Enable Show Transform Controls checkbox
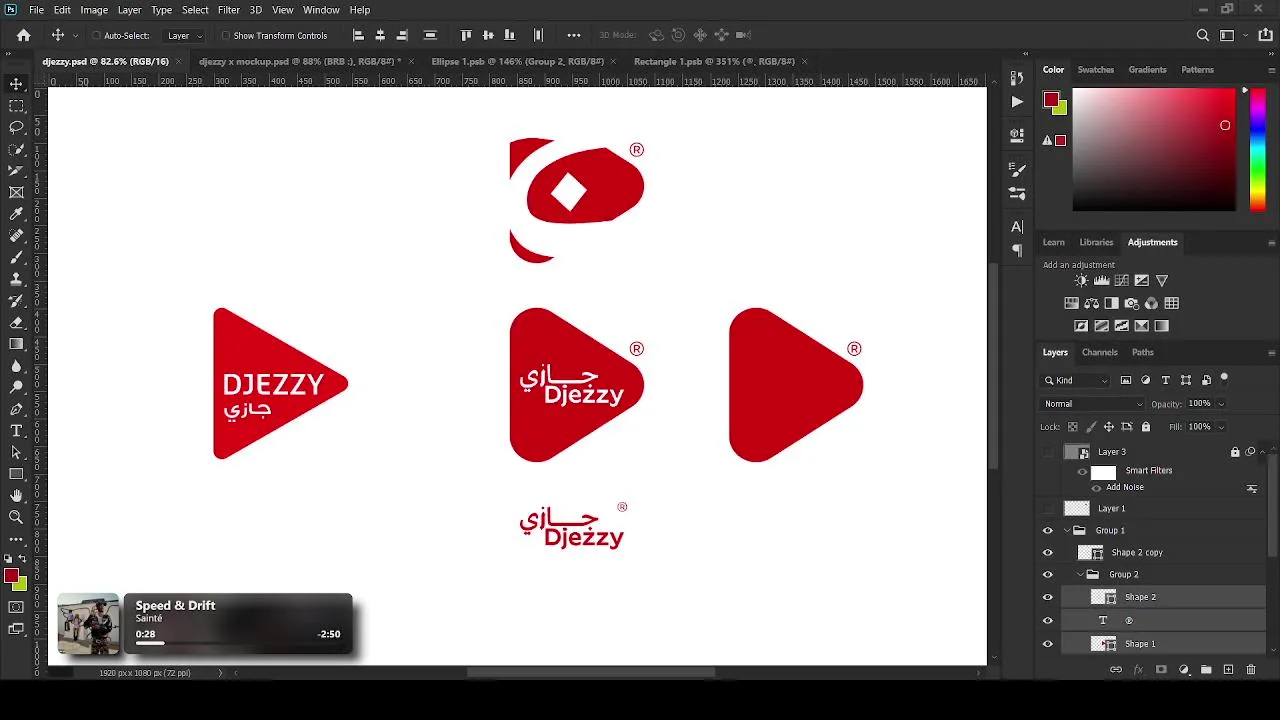This screenshot has width=1280, height=720. (x=225, y=36)
